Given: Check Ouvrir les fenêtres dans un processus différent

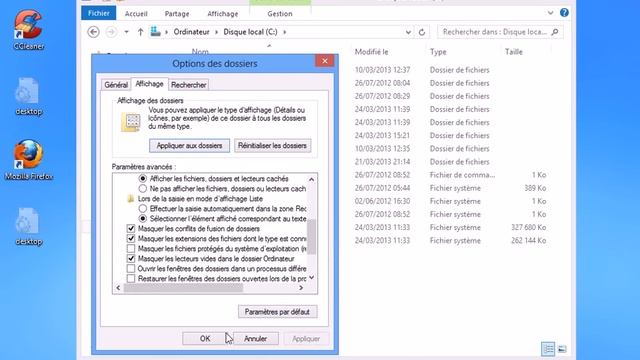Looking at the screenshot, I should click(131, 269).
